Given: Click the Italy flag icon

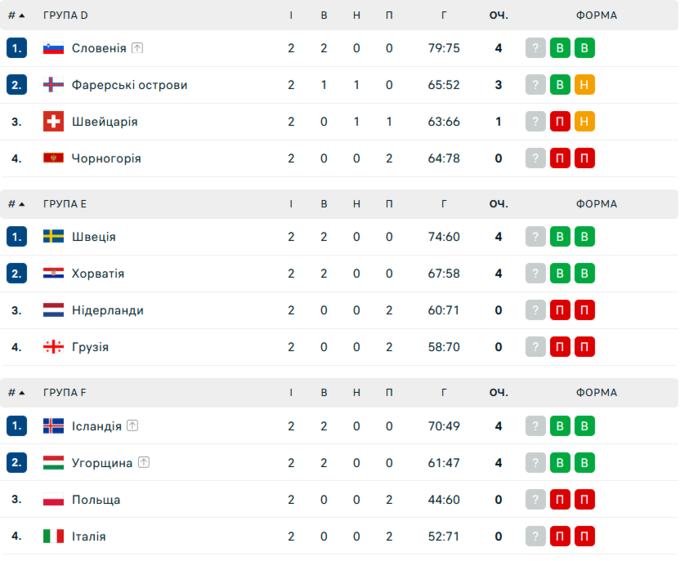Looking at the screenshot, I should coord(54,536).
